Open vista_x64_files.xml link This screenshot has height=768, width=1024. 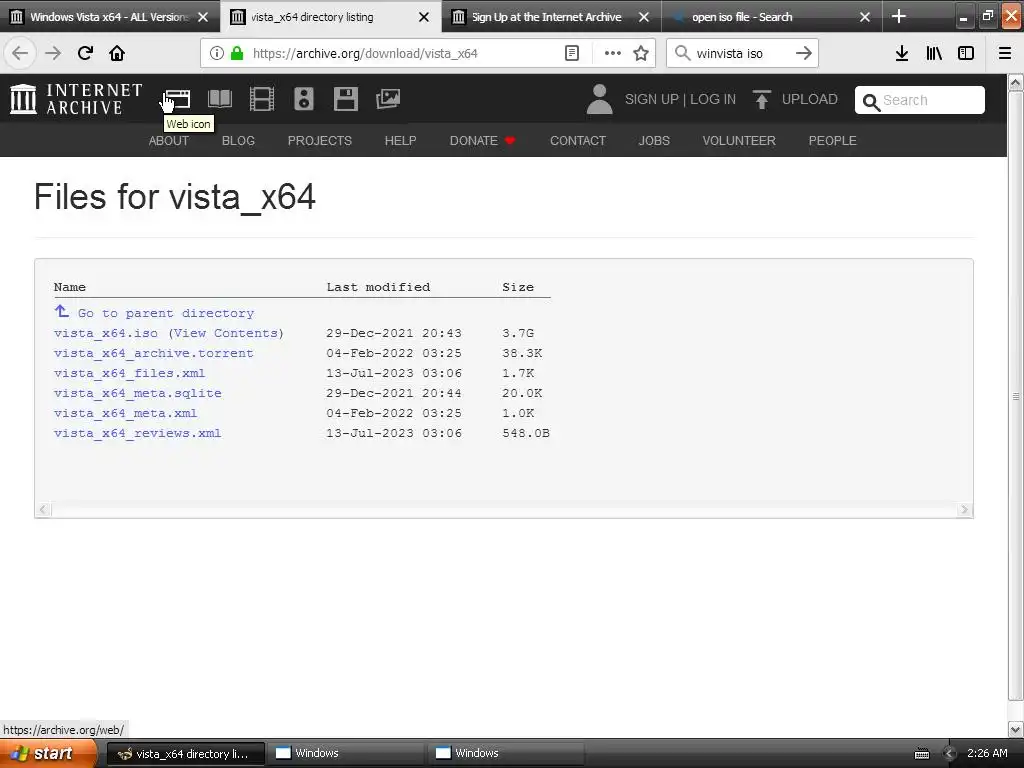(129, 374)
